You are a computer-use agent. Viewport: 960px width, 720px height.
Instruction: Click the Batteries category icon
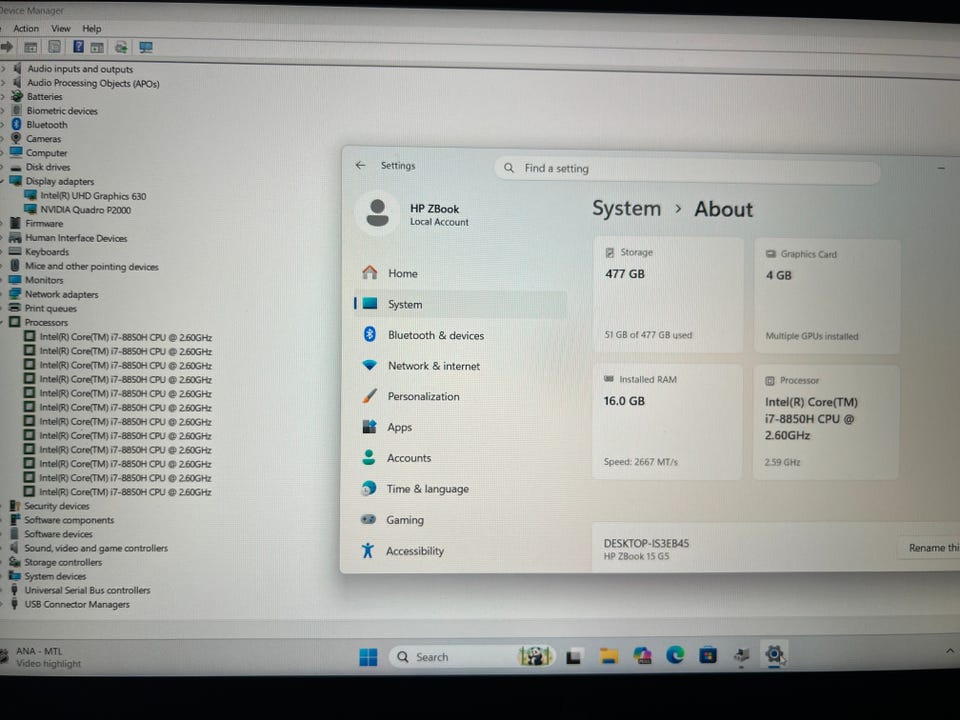[17, 96]
